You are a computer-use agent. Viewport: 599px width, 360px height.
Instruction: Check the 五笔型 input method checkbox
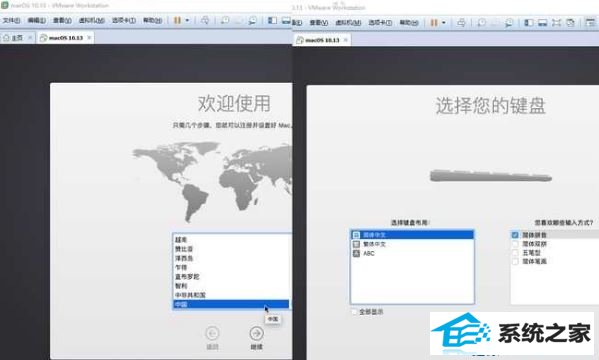pos(515,253)
